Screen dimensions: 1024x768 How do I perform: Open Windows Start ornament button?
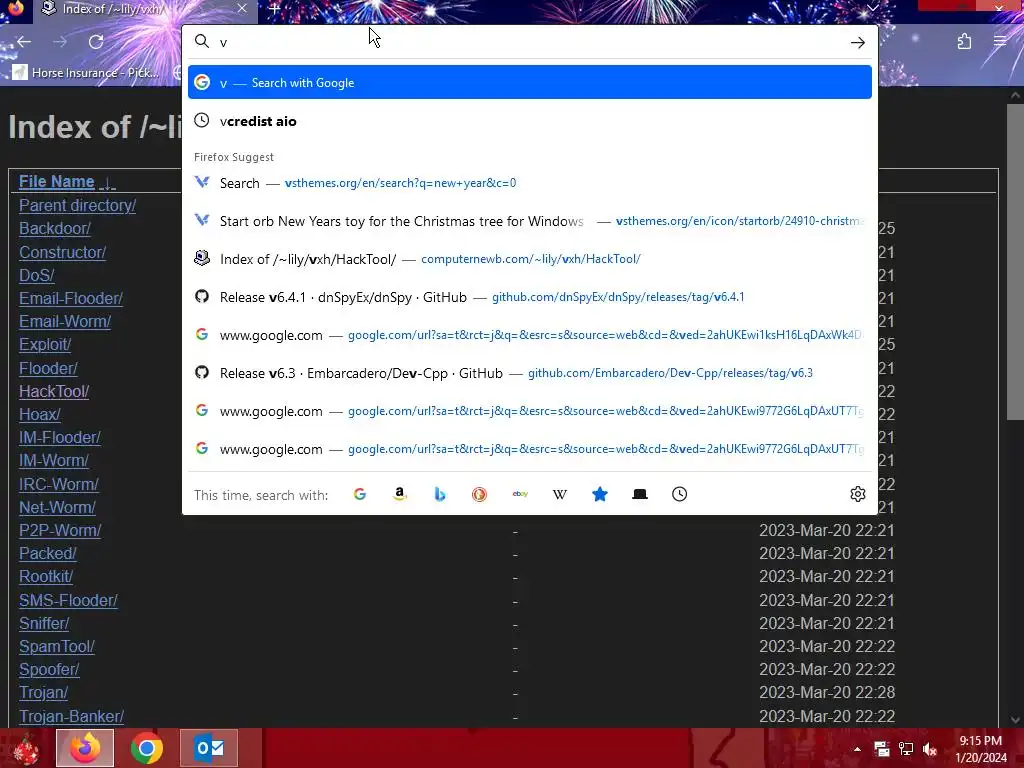tap(25, 748)
